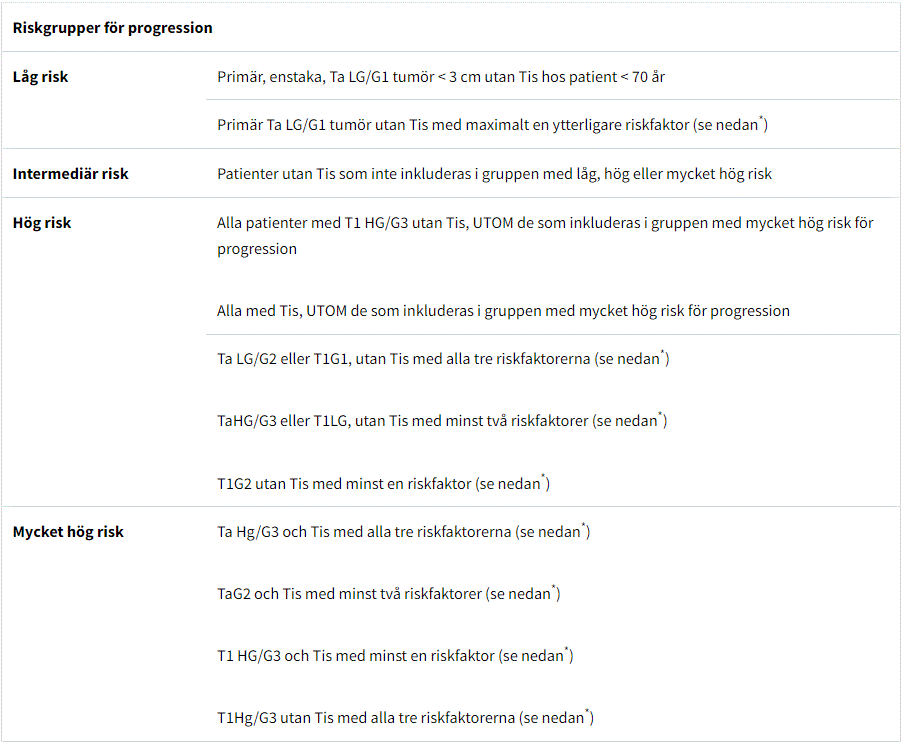Select the 'Låg risk' row label
Screen dimensions: 904x745
[41, 77]
